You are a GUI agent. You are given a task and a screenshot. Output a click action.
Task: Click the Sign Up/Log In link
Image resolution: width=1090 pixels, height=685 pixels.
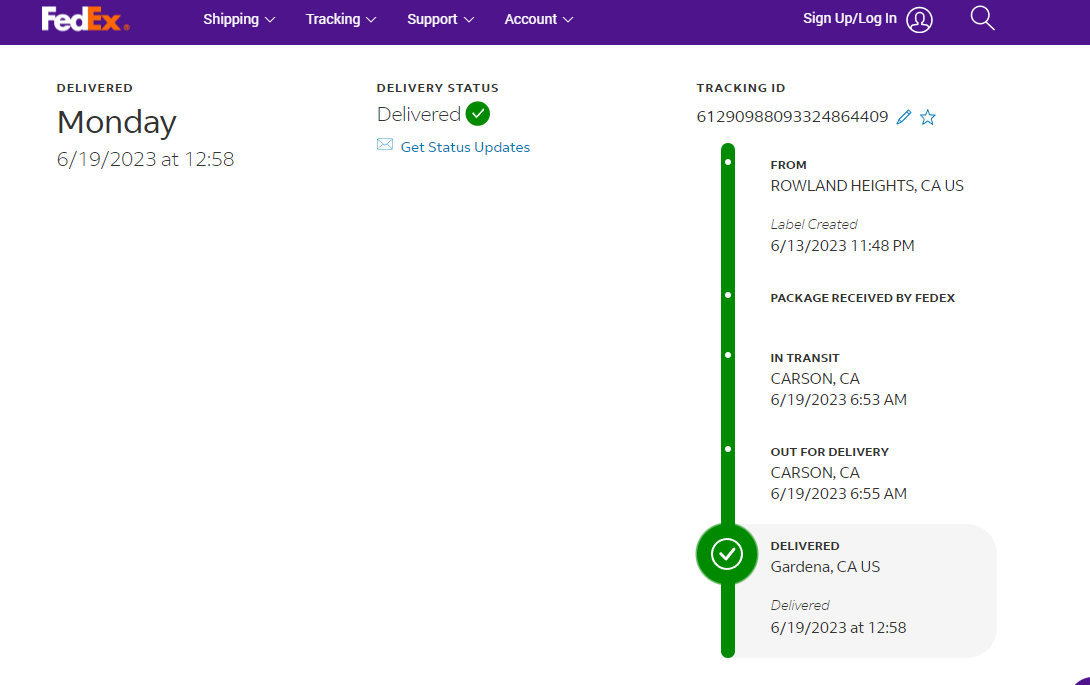coord(849,19)
